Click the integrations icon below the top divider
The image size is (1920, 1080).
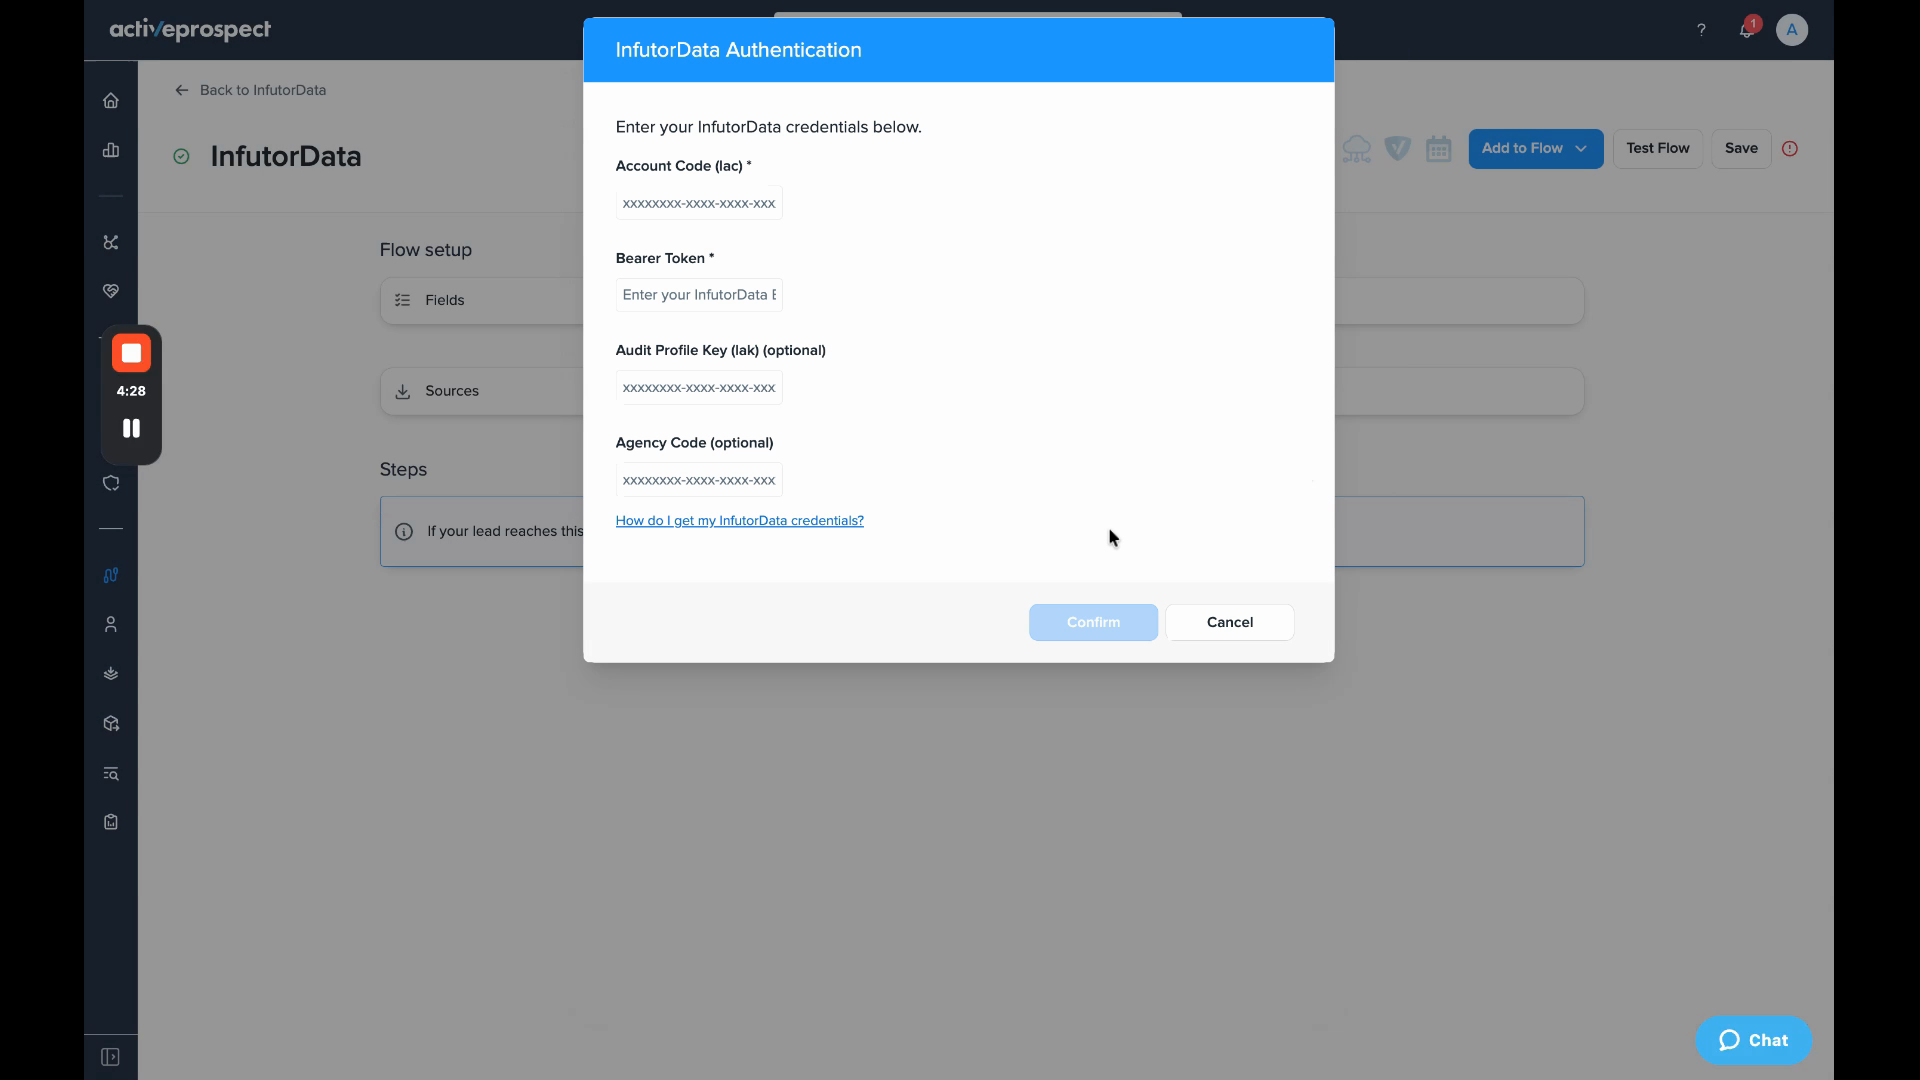[111, 242]
